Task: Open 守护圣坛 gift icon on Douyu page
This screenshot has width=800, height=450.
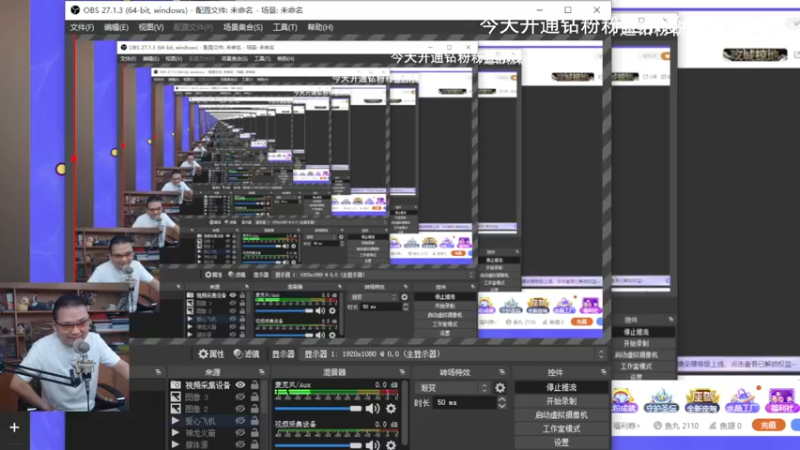Action: pos(661,401)
